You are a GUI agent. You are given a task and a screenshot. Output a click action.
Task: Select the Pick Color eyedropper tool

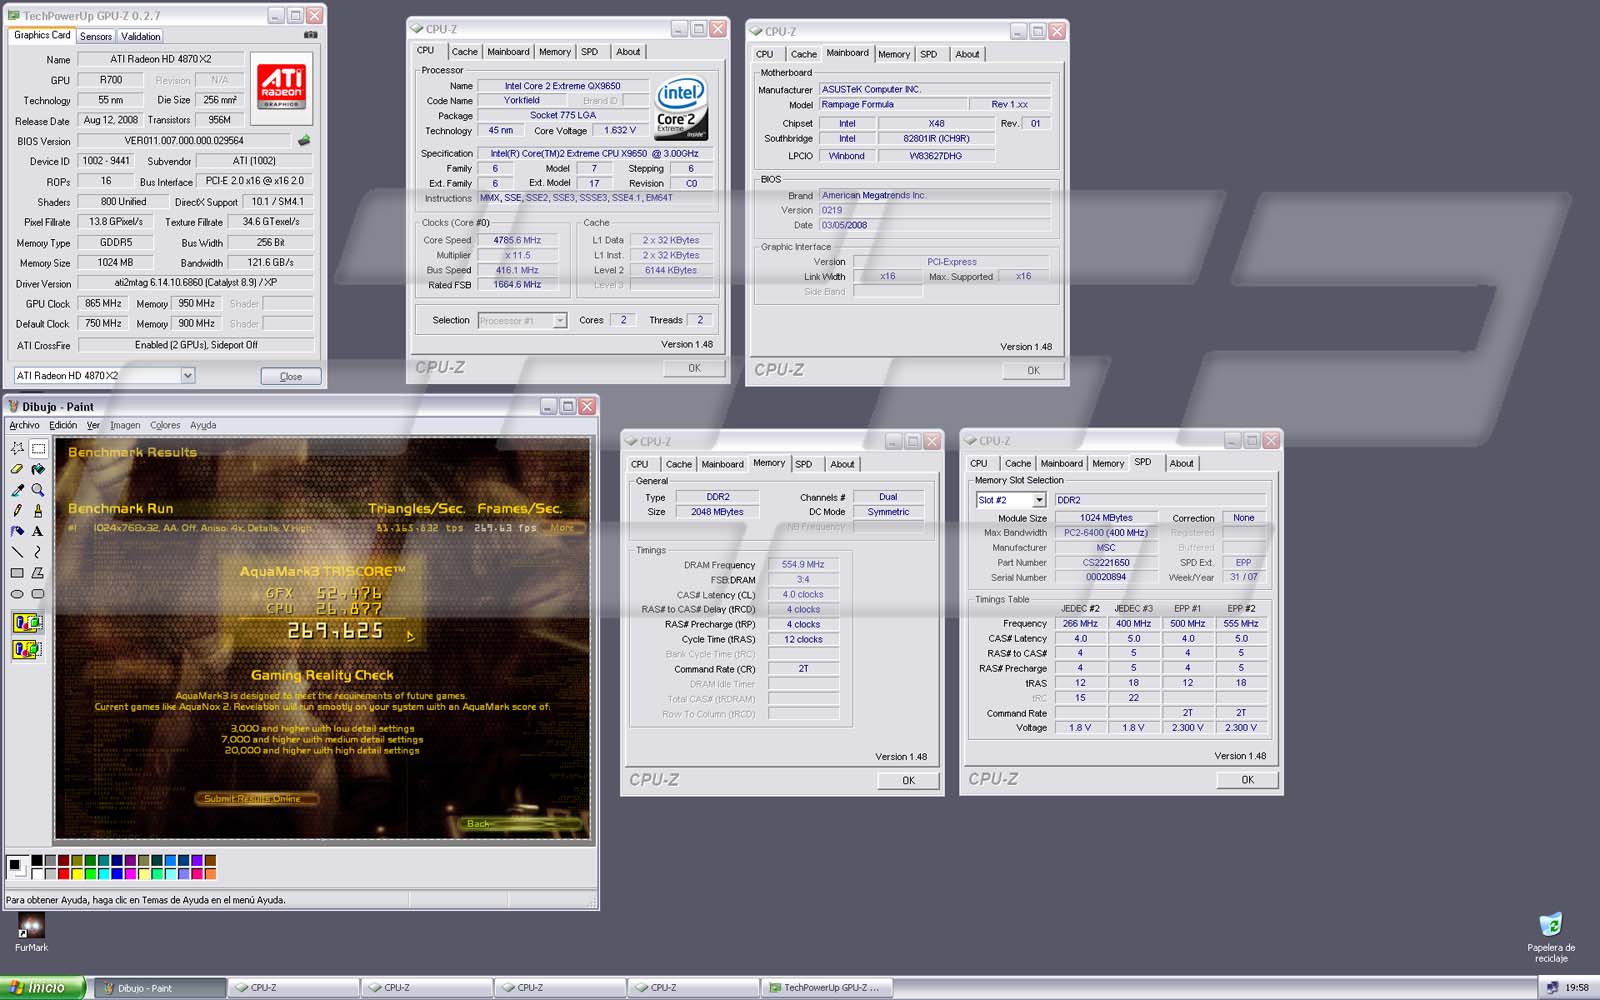(x=17, y=490)
